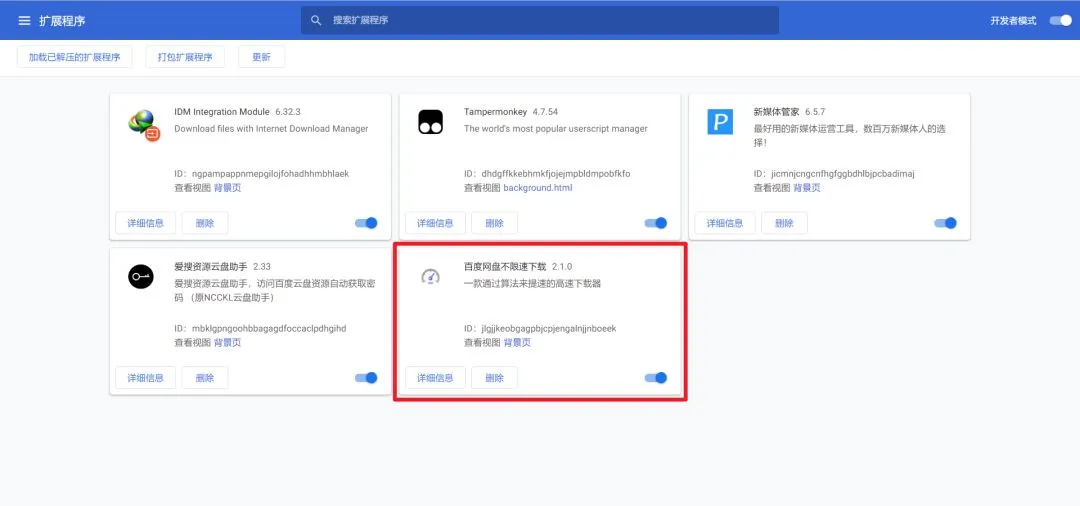Click the ID mbklgpngoohbbagagdfoccaclpdhgihd text

pyautogui.click(x=269, y=328)
